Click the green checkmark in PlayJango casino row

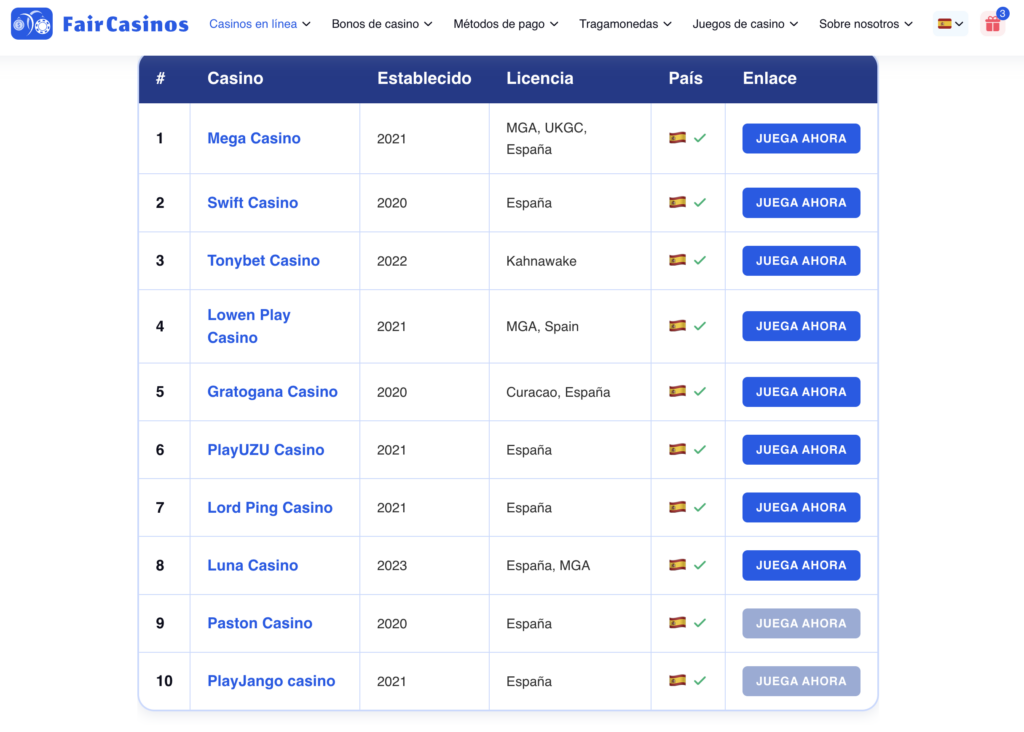(700, 680)
